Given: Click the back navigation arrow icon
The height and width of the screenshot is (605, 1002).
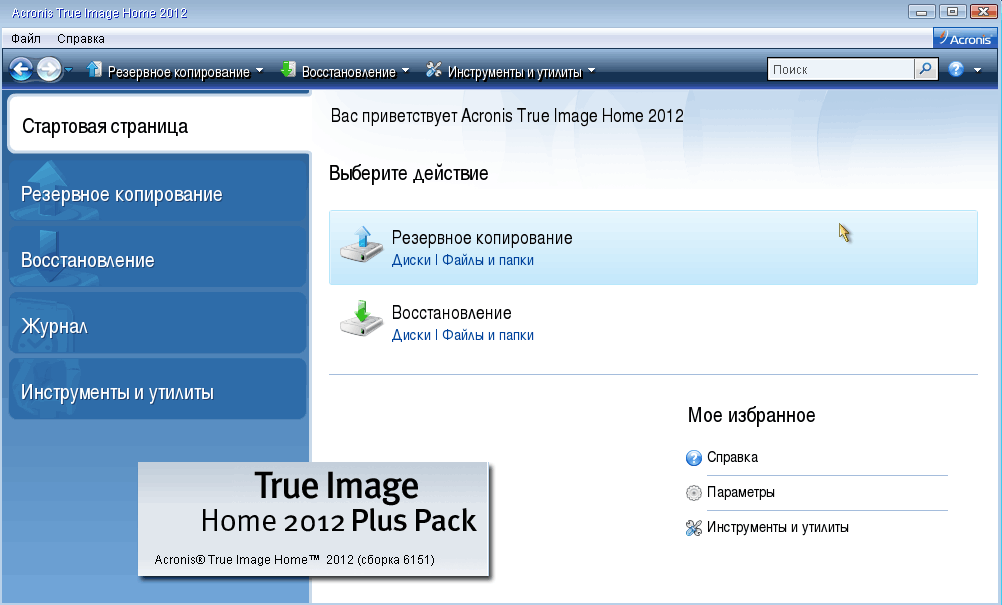Looking at the screenshot, I should (21, 70).
